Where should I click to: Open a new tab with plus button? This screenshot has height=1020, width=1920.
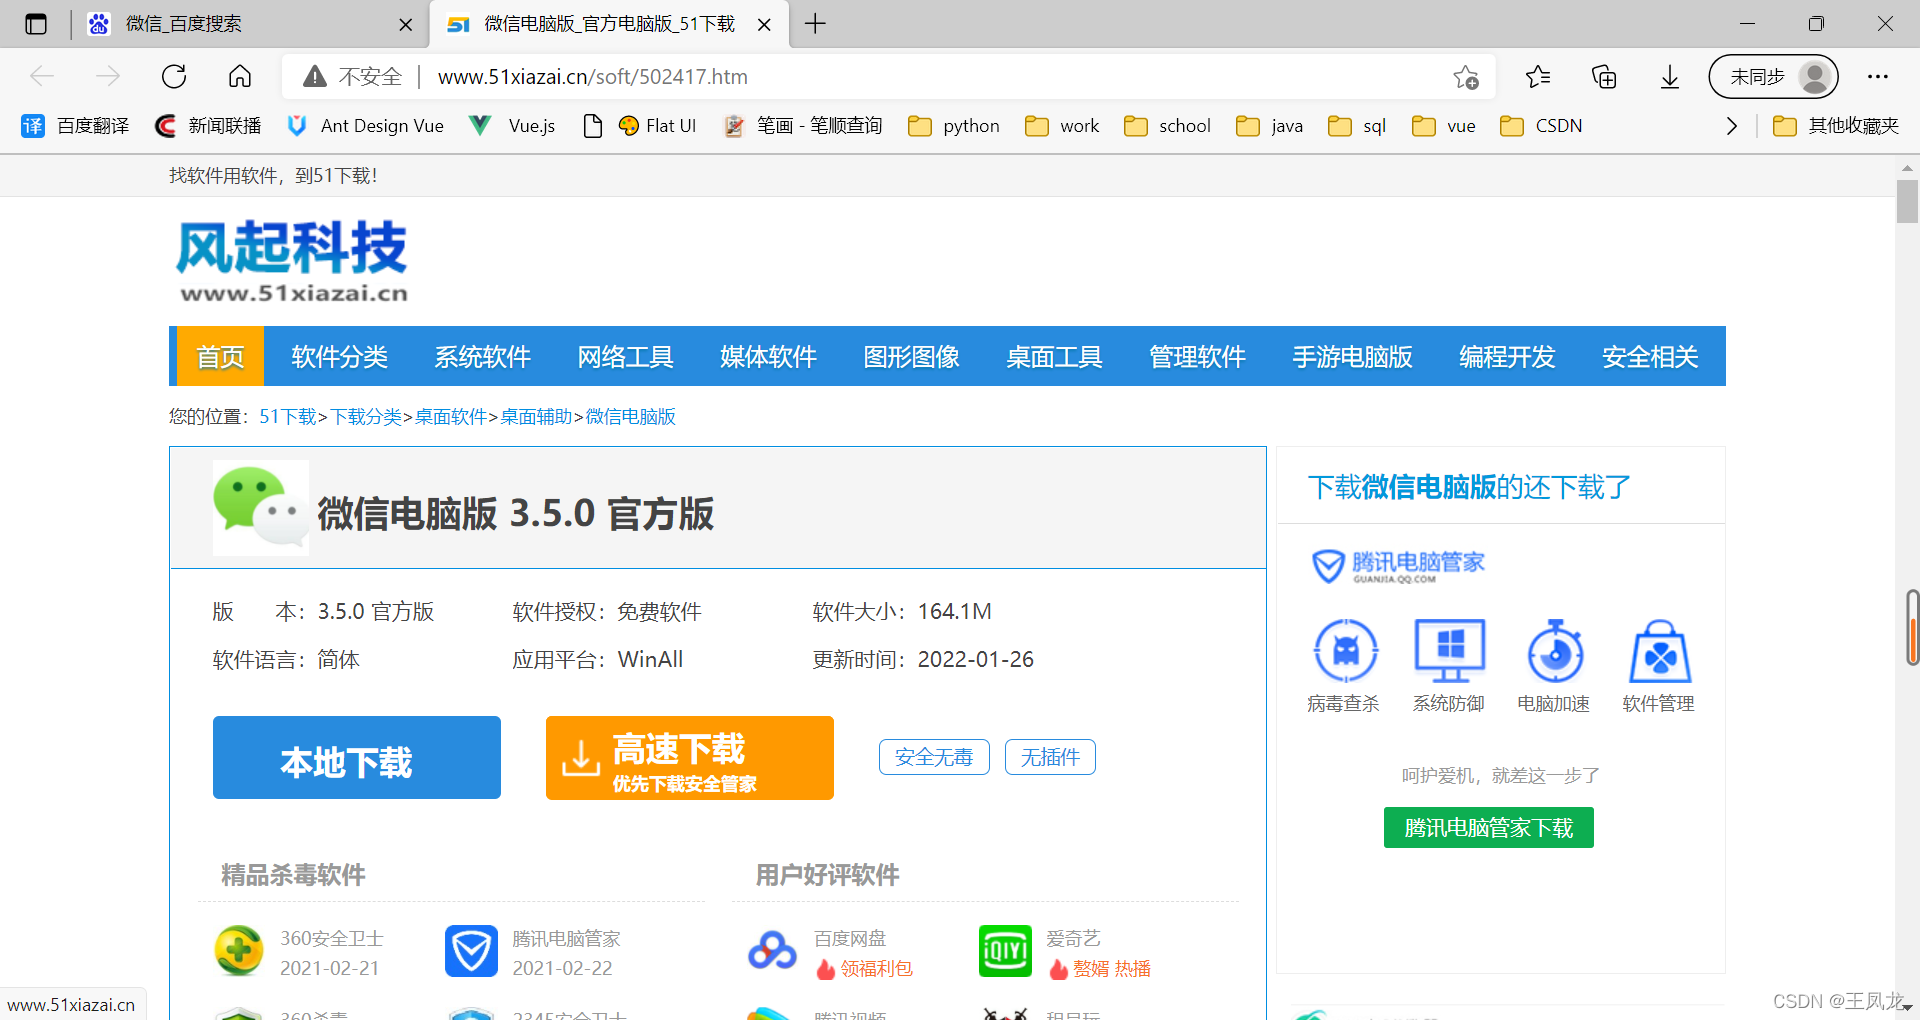[816, 24]
